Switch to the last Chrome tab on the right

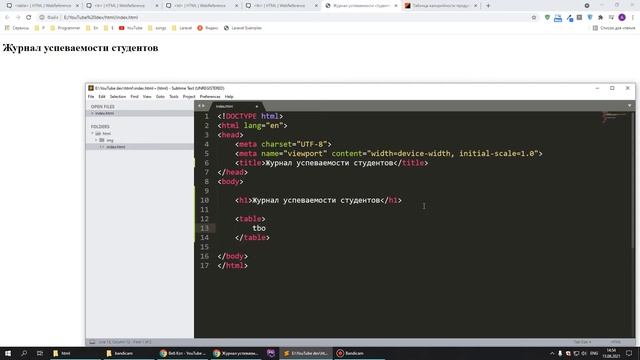(442, 6)
